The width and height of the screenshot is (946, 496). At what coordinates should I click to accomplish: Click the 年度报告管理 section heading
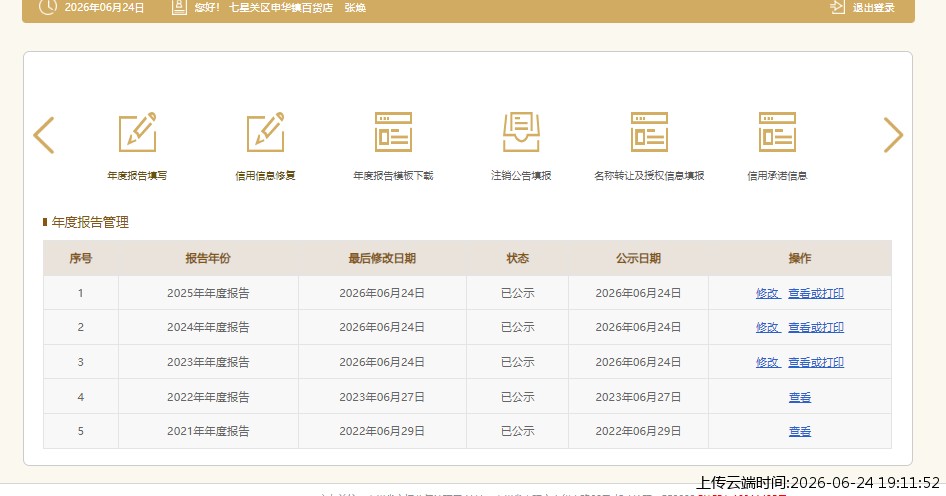click(x=90, y=222)
